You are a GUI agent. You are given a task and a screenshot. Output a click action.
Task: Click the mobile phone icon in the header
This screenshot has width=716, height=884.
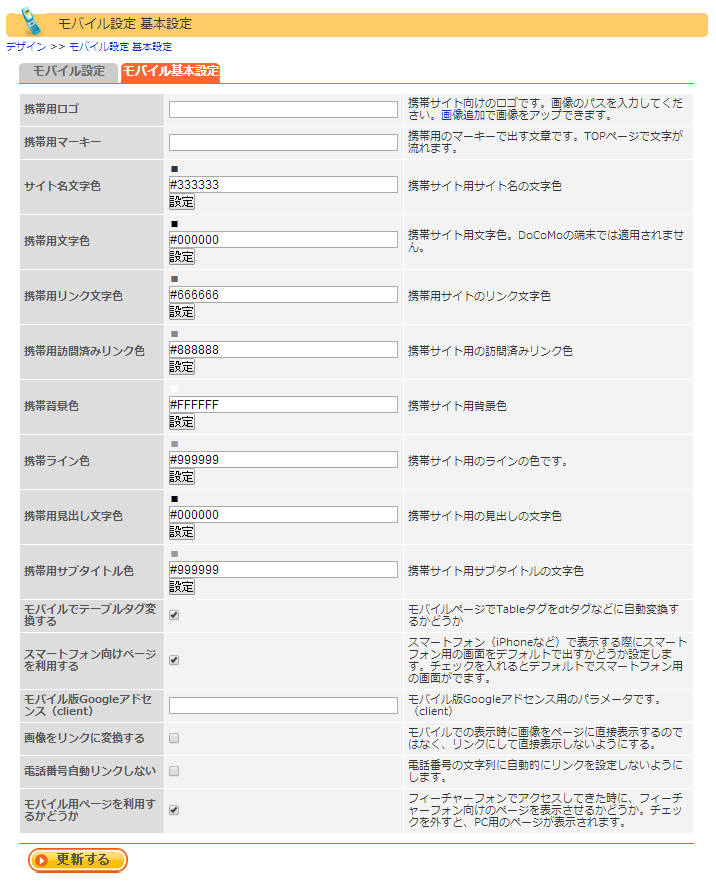[31, 21]
